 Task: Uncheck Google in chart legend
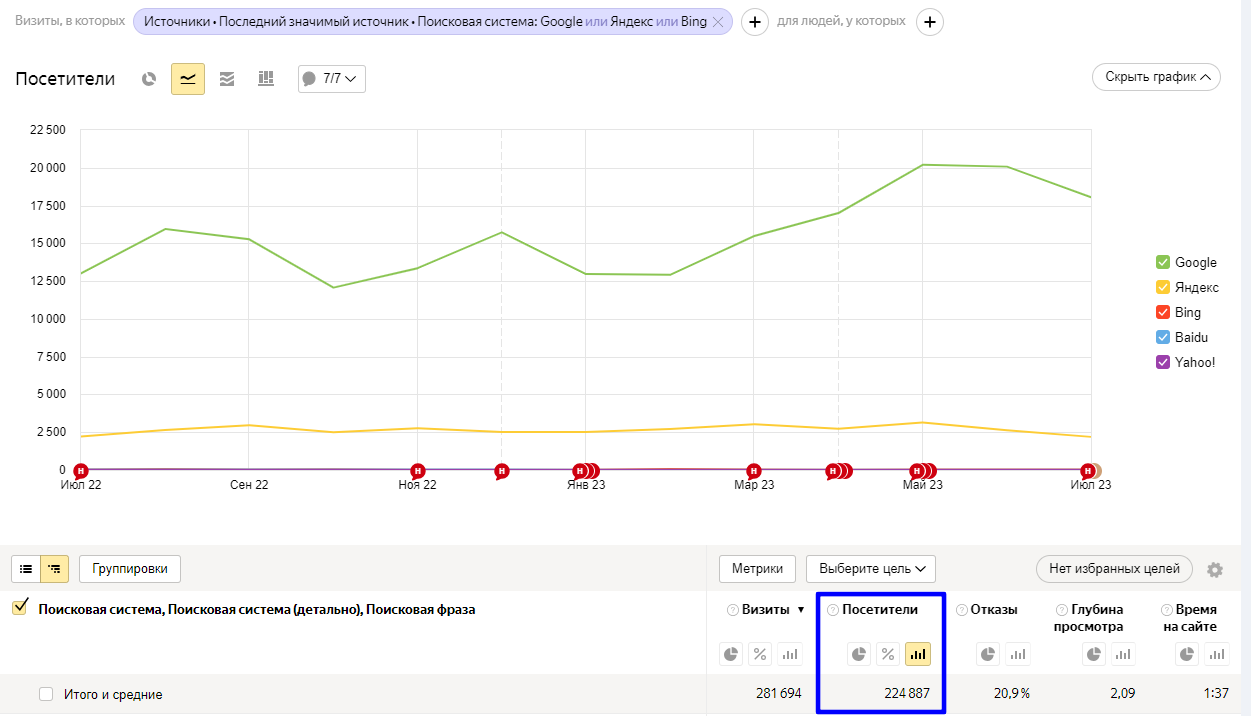click(x=1162, y=263)
